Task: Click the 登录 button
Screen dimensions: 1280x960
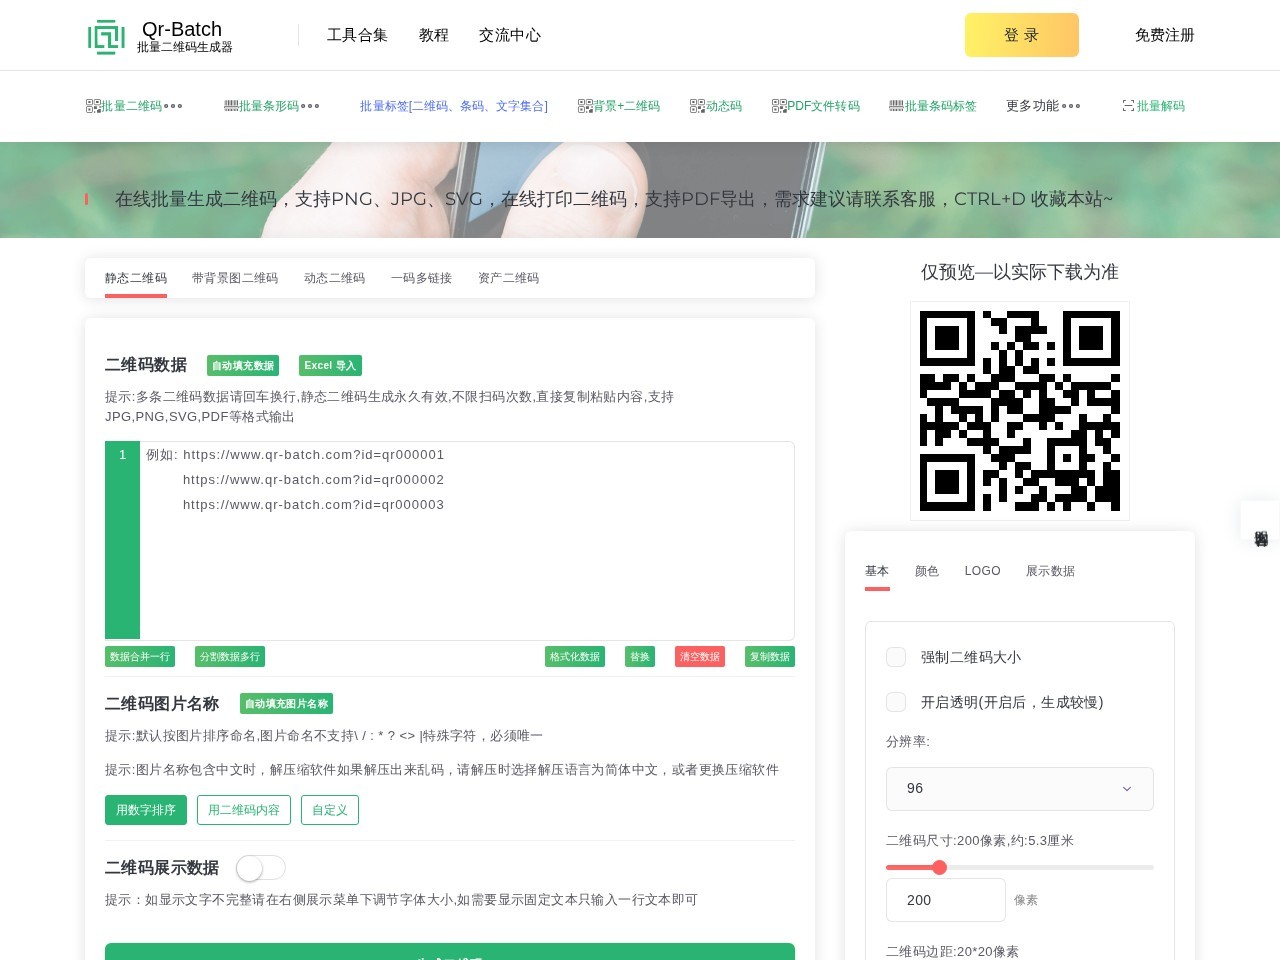Action: (1022, 35)
